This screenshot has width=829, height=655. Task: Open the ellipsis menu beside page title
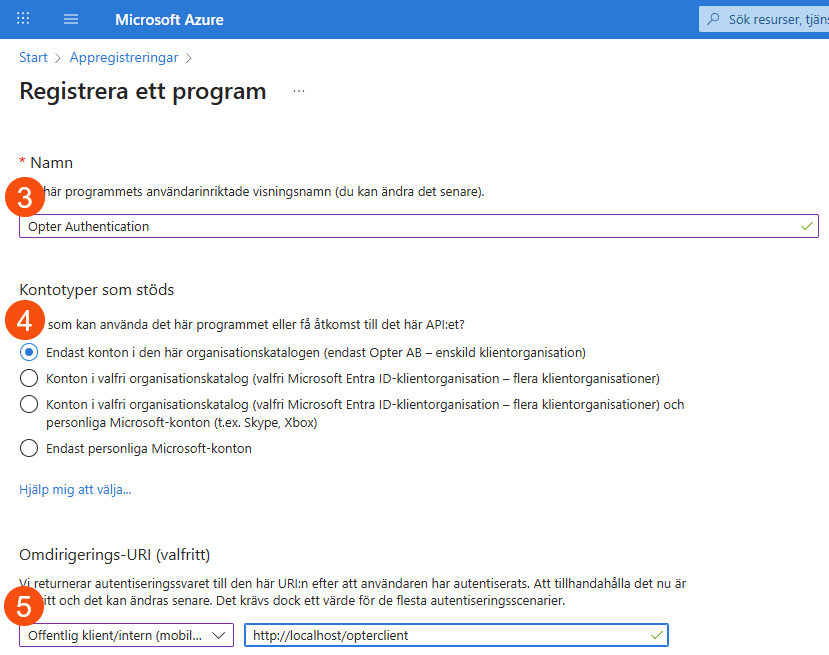298,92
